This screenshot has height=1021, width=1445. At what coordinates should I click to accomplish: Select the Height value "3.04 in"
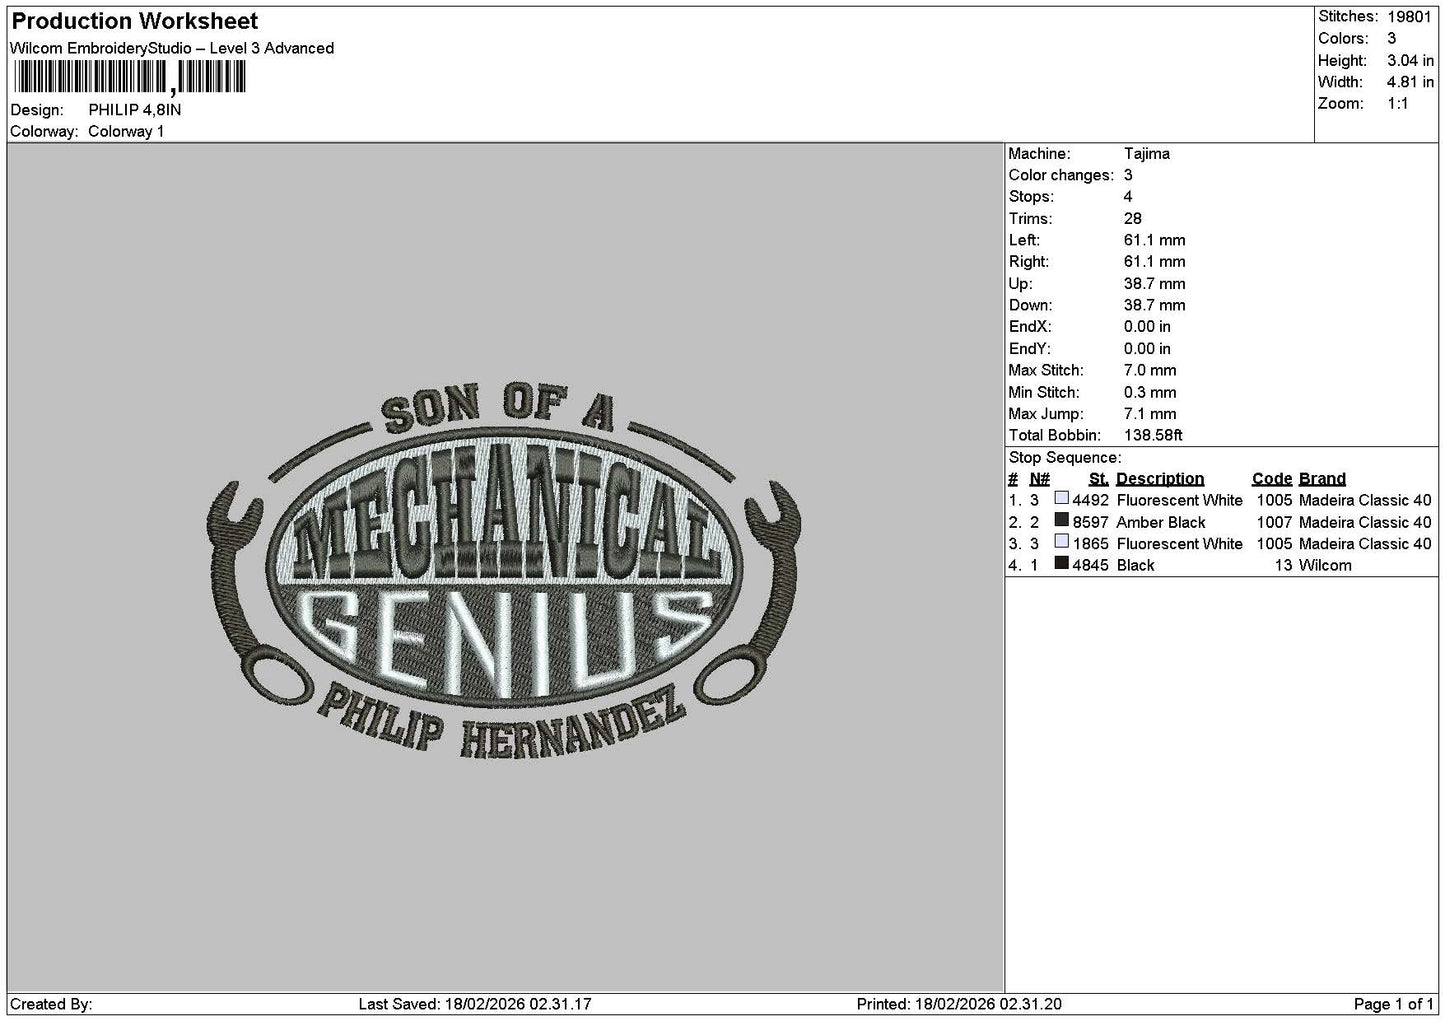1410,61
